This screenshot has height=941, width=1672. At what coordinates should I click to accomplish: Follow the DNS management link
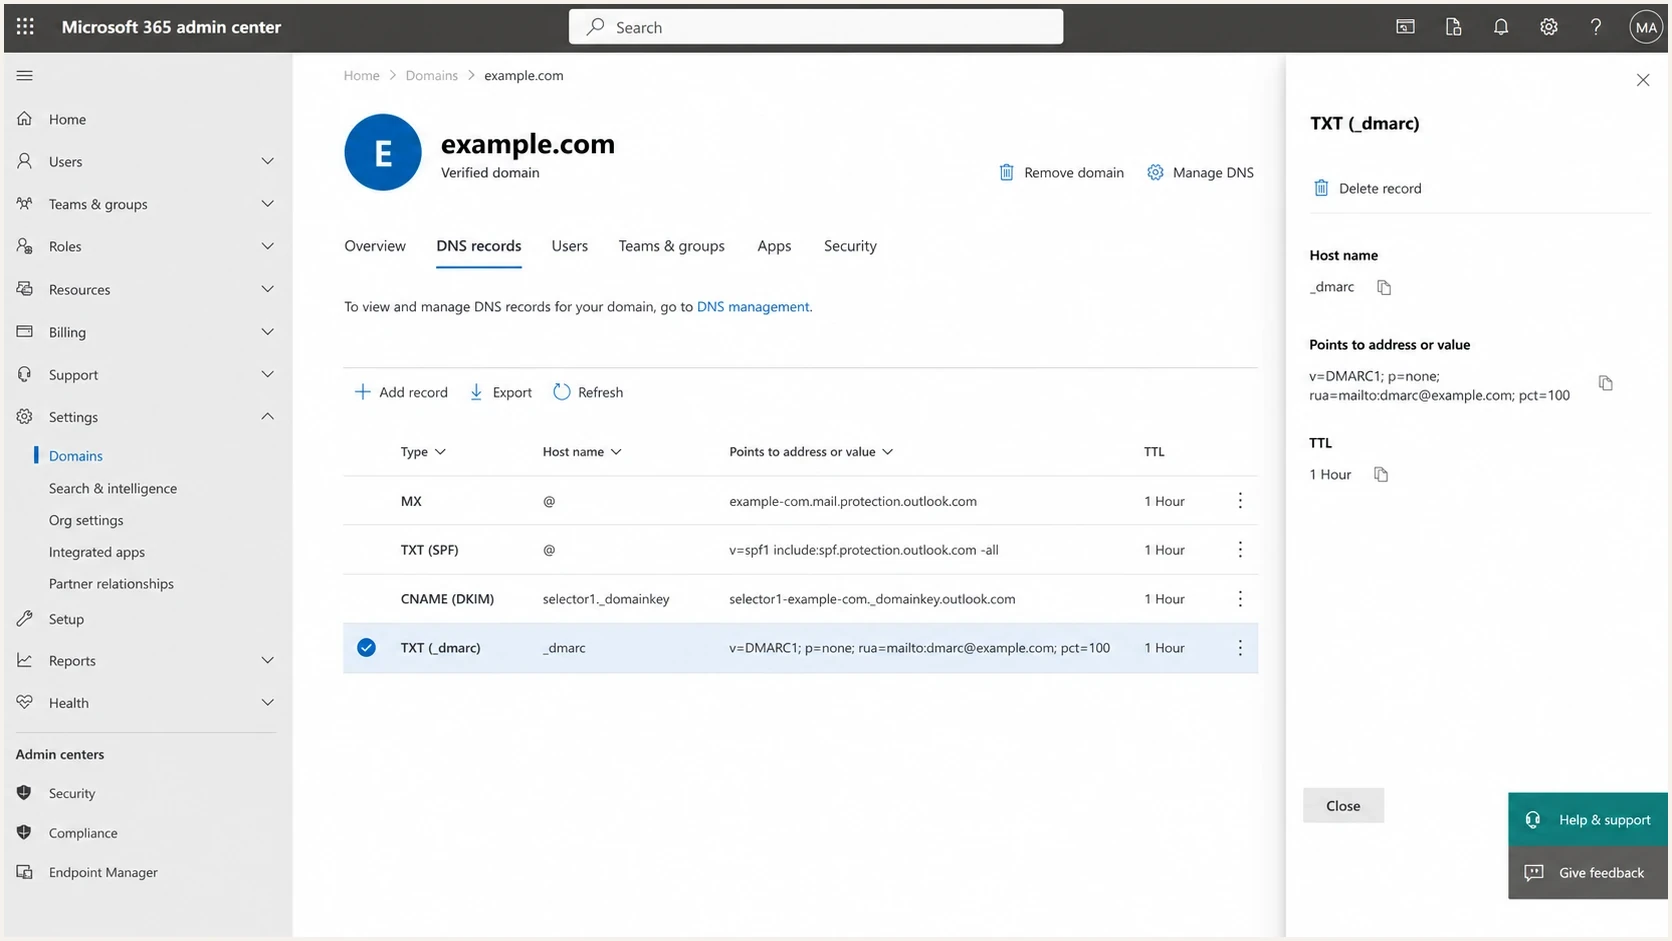[x=753, y=307]
